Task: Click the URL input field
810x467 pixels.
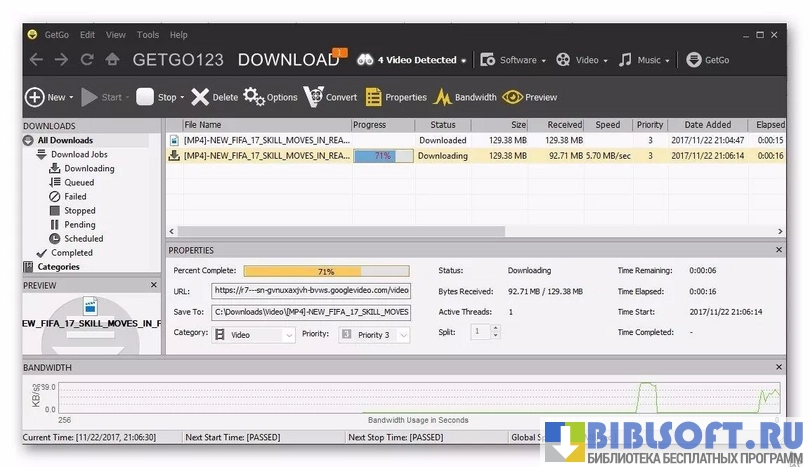Action: point(311,290)
